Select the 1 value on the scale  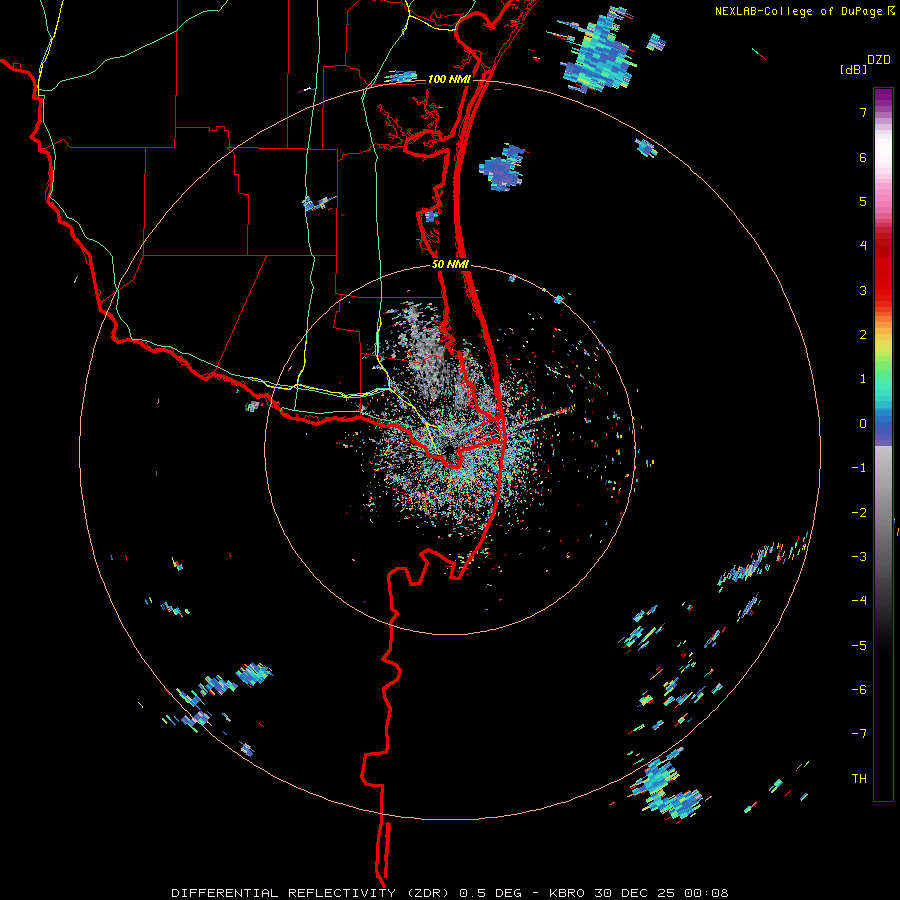863,379
